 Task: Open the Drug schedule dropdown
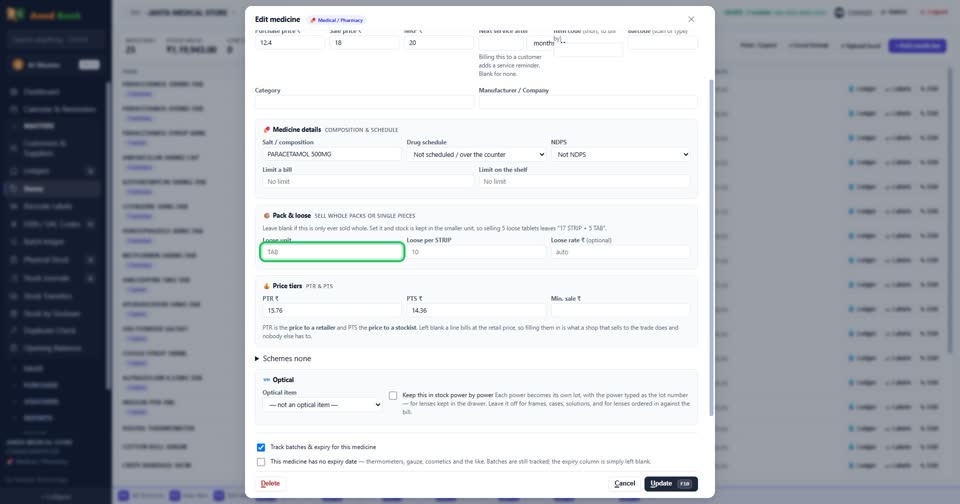476,154
